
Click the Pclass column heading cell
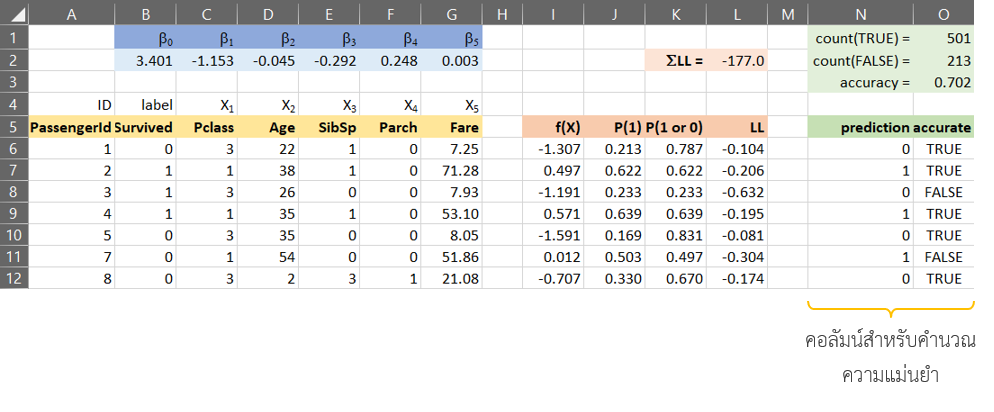pyautogui.click(x=213, y=127)
